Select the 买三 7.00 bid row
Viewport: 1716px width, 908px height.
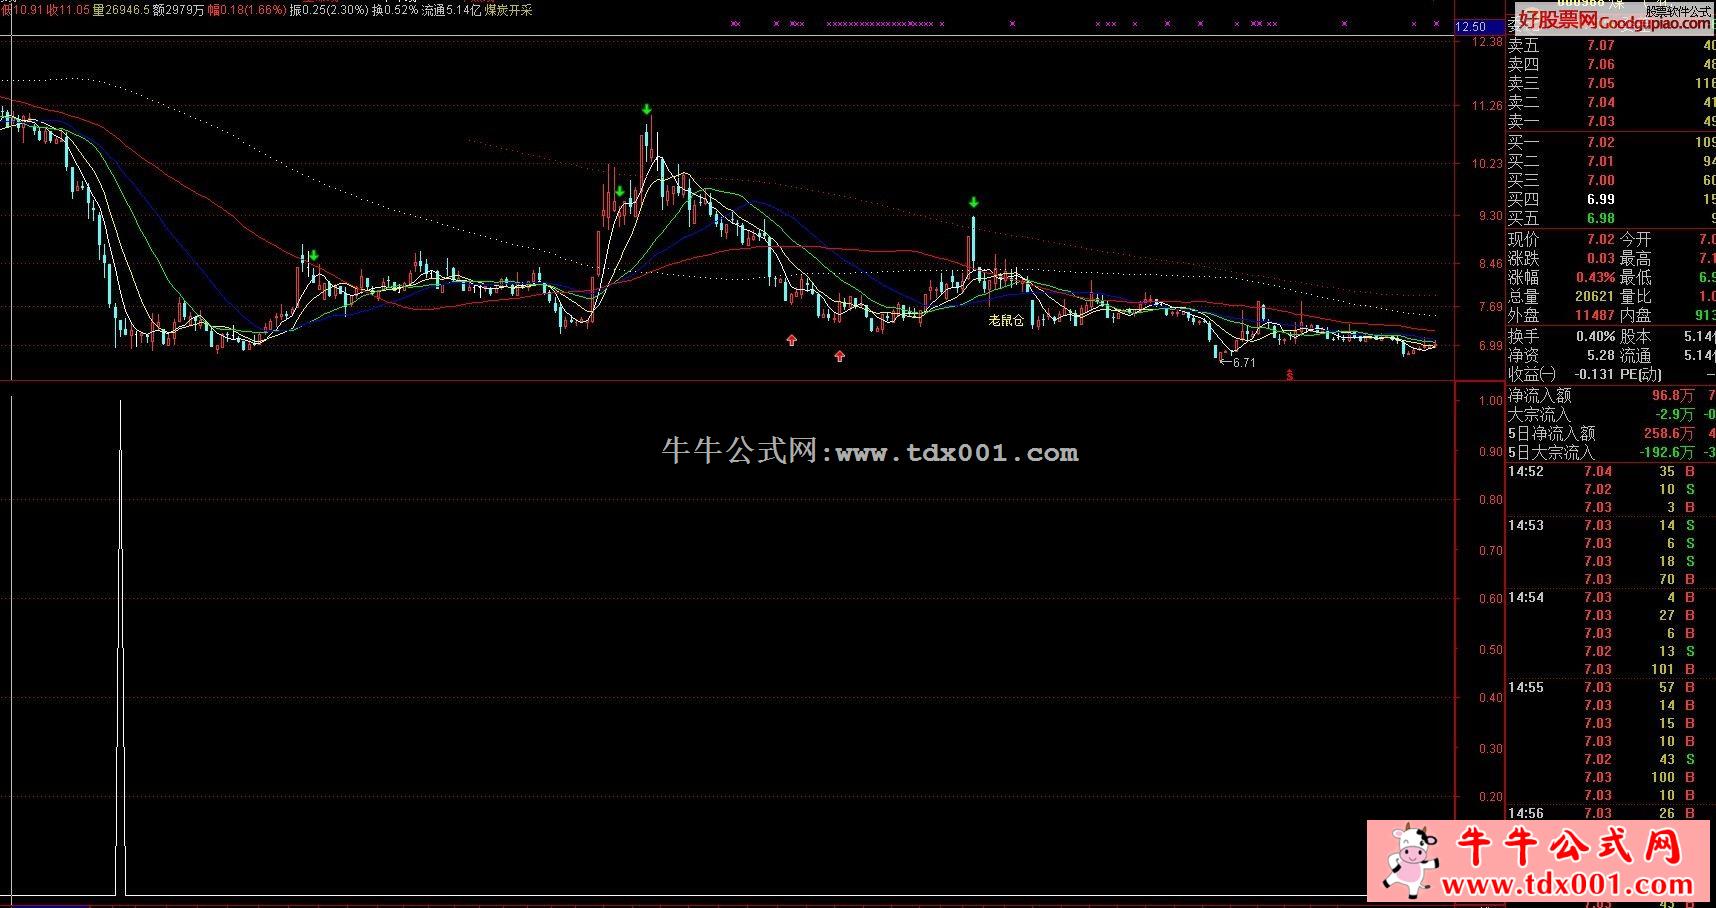(x=1611, y=180)
